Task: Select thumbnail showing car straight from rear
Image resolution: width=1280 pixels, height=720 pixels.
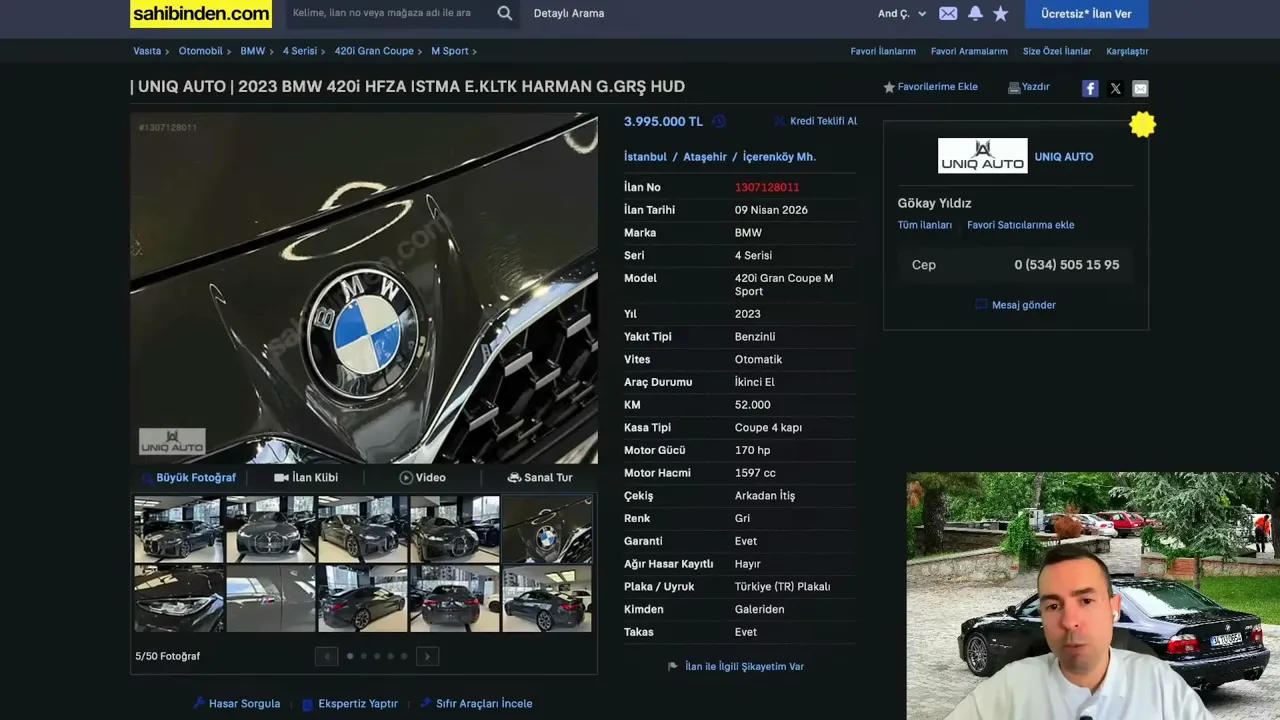Action: [x=454, y=599]
